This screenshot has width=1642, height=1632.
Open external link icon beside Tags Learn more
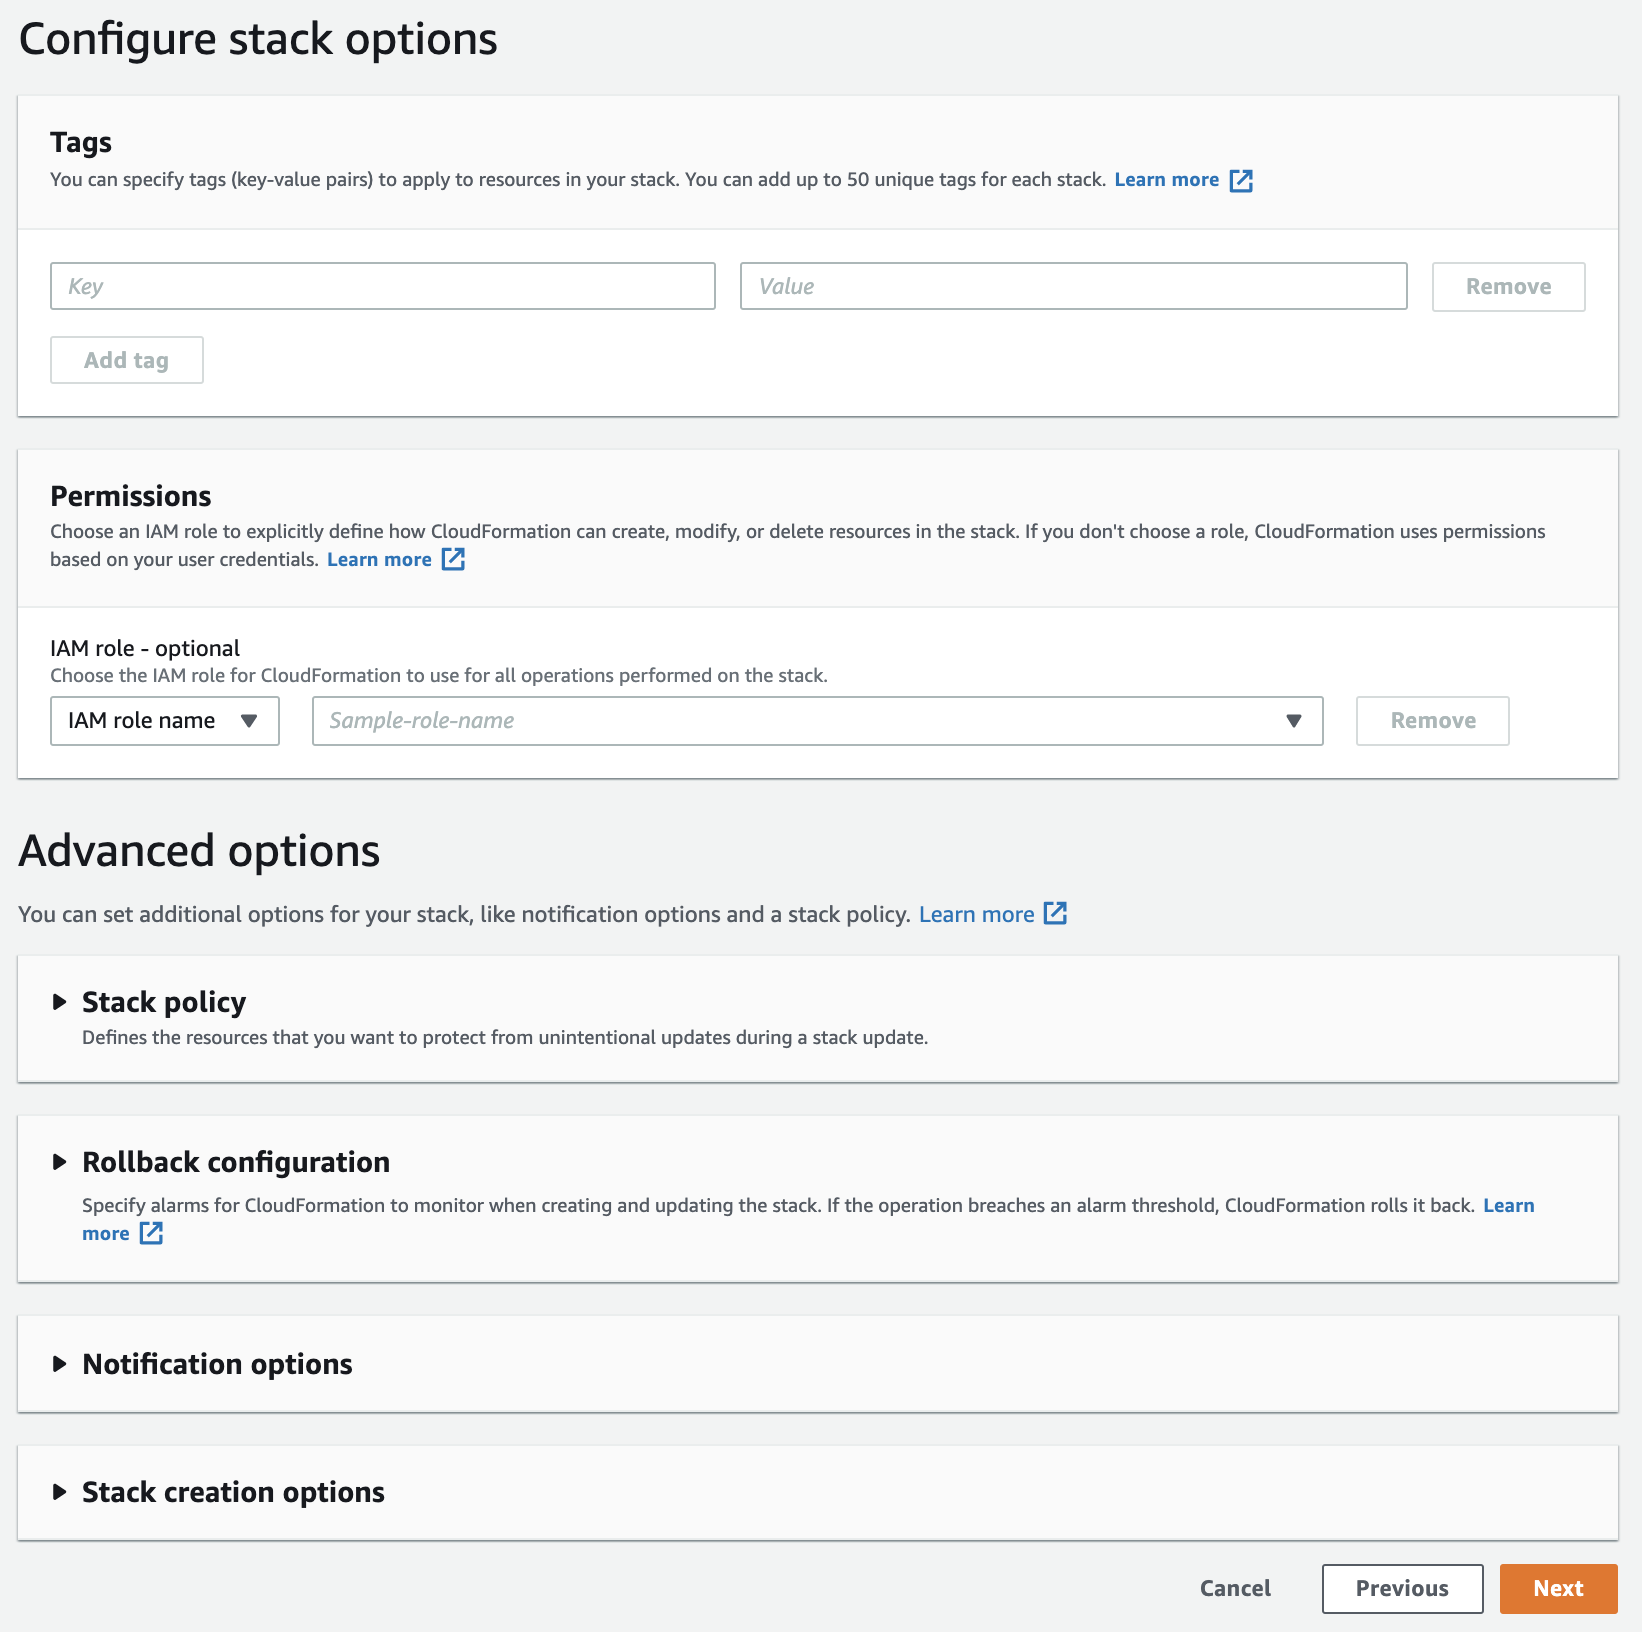pos(1241,181)
